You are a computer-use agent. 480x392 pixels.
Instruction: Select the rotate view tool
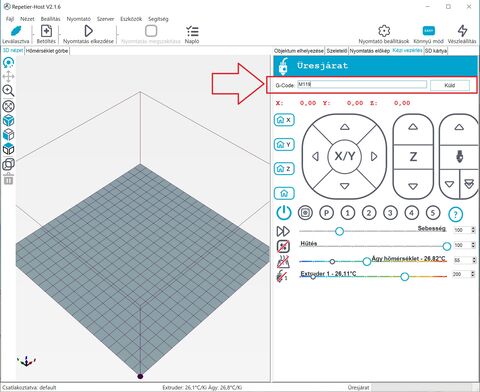8,63
